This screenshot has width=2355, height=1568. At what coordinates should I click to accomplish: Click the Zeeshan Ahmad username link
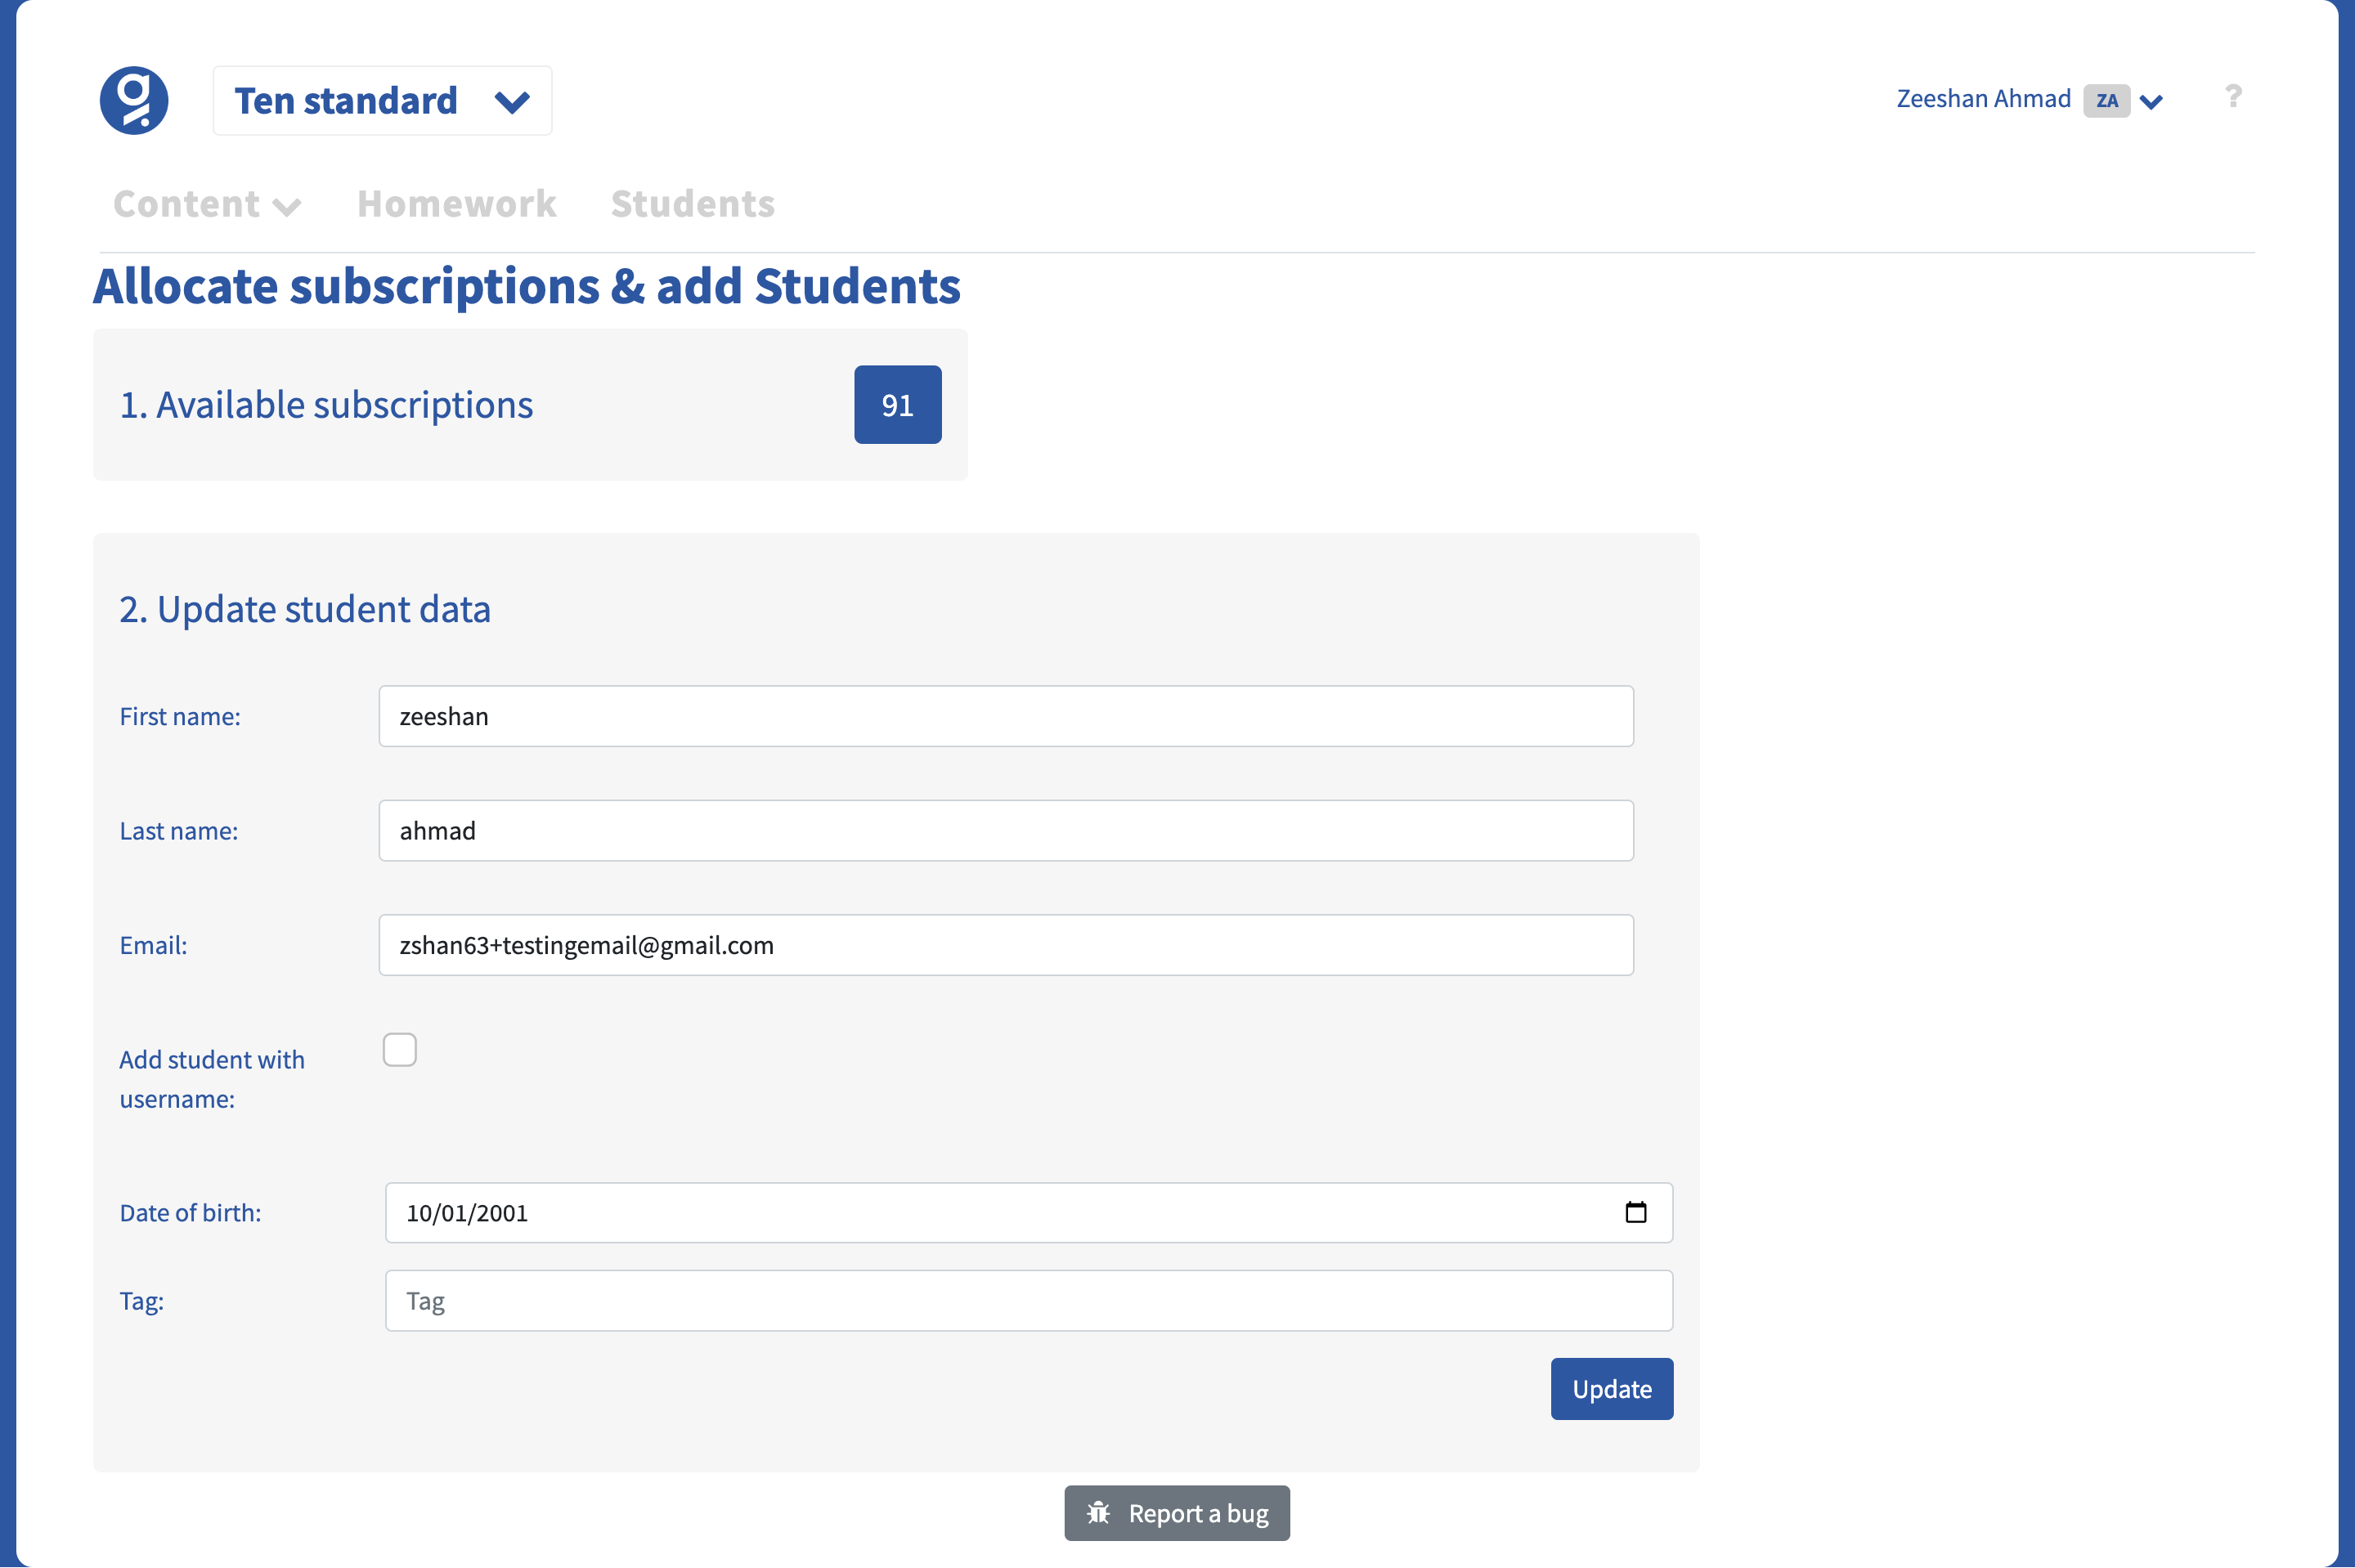(1983, 99)
